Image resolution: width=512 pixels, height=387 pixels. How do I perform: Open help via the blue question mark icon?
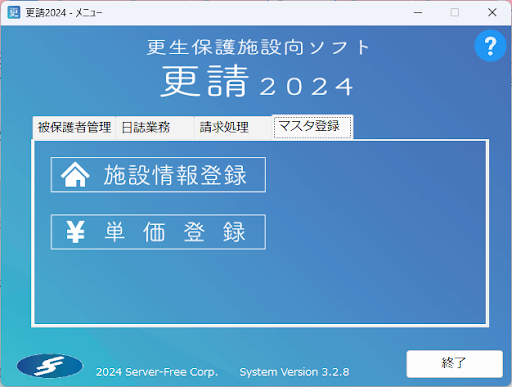click(490, 46)
